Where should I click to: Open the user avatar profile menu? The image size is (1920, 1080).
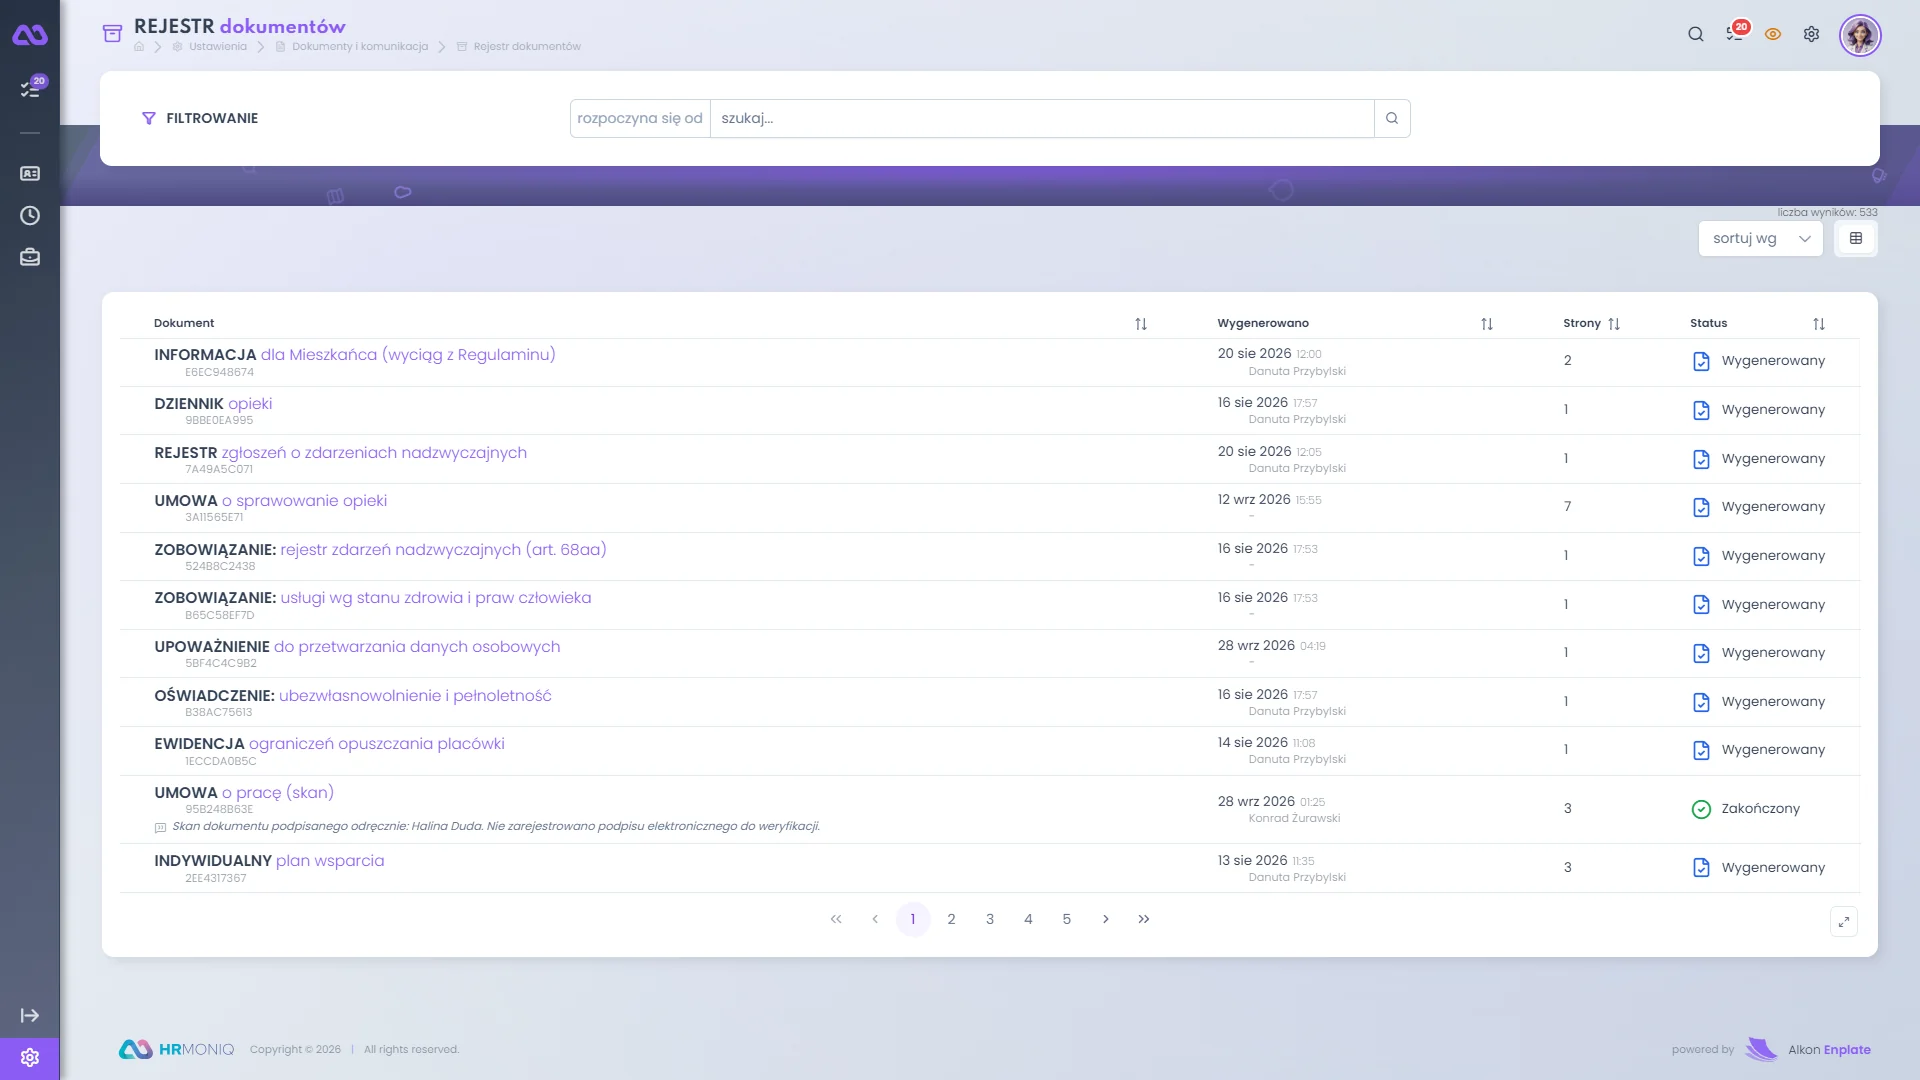coord(1860,36)
